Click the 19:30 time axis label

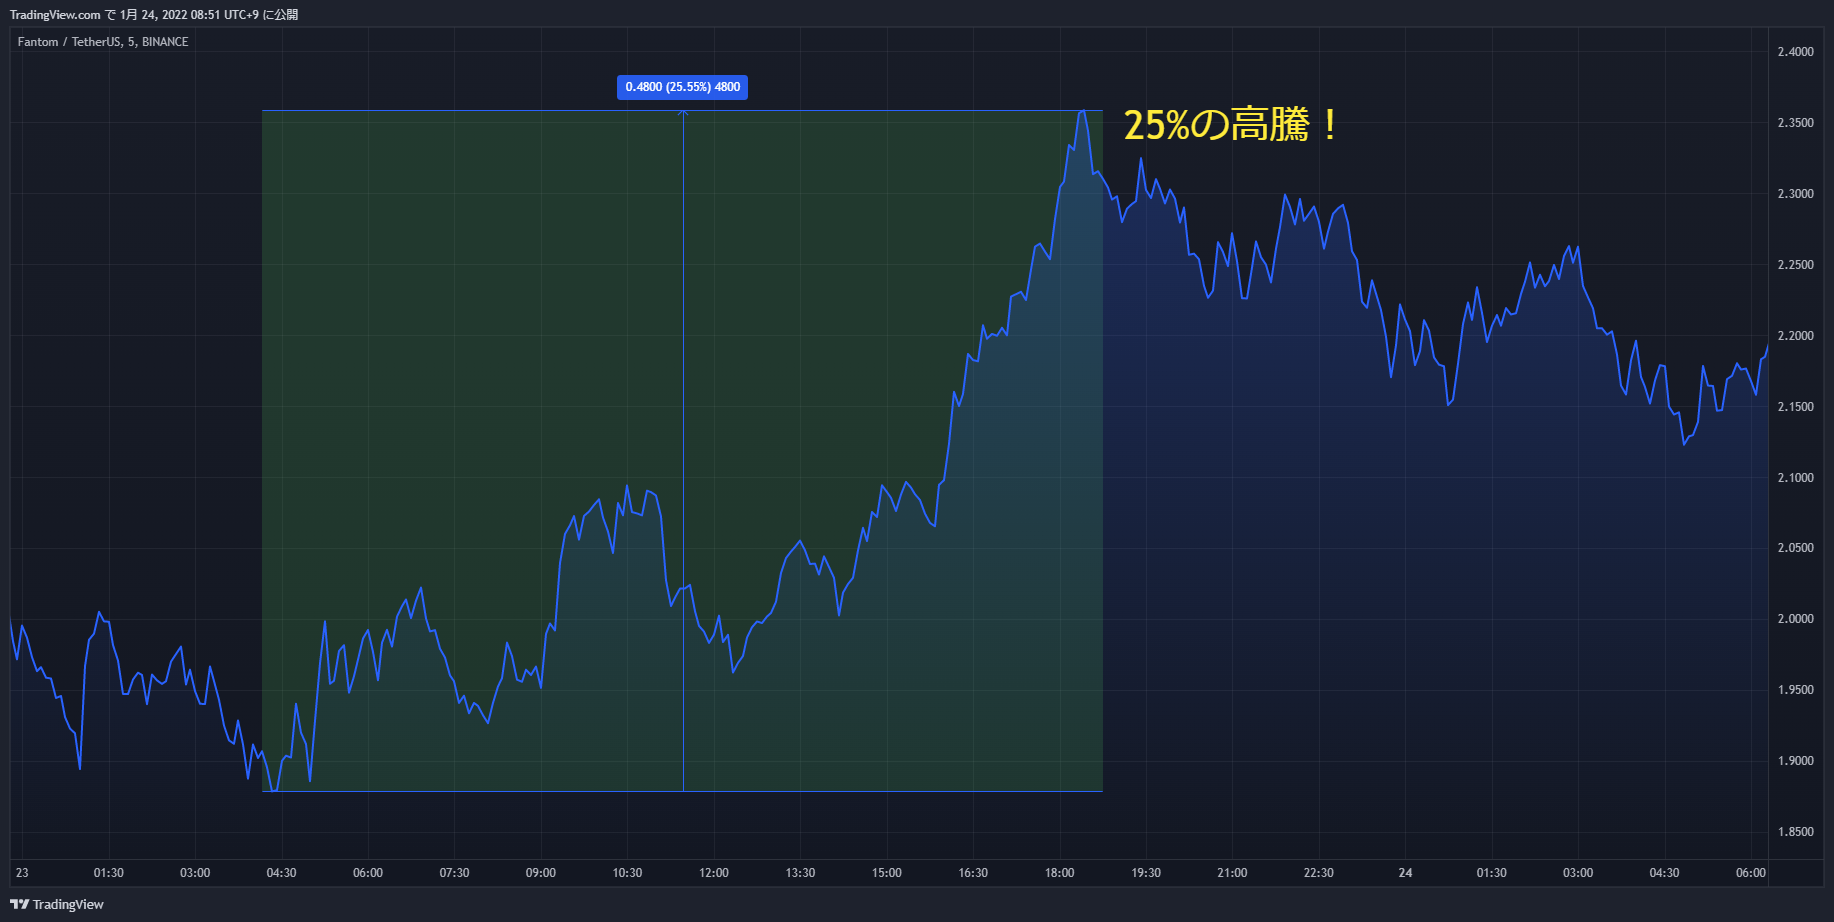pyautogui.click(x=1146, y=873)
